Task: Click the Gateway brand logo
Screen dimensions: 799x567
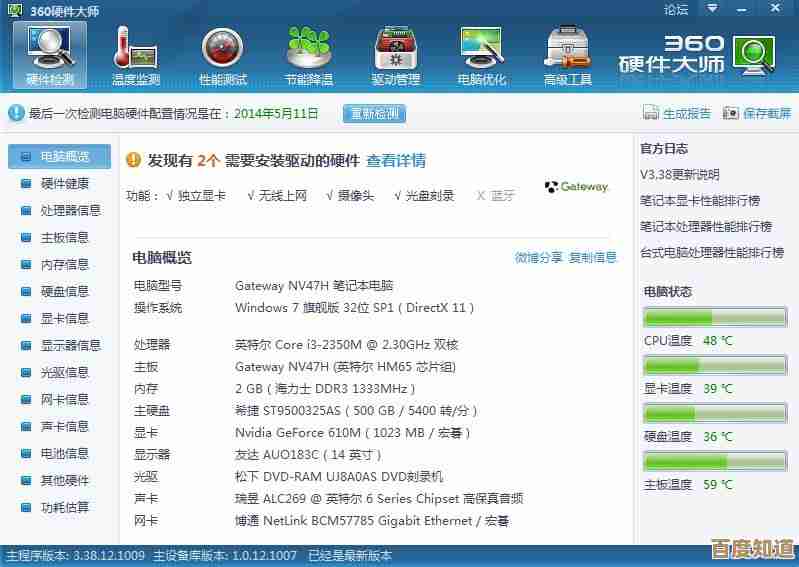Action: pyautogui.click(x=576, y=187)
